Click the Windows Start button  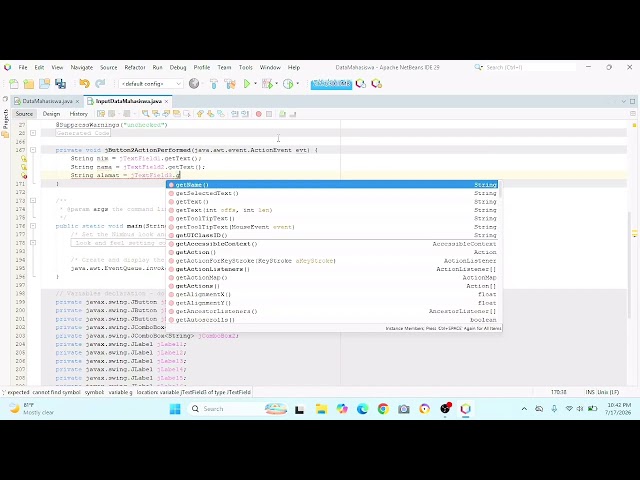click(x=175, y=409)
